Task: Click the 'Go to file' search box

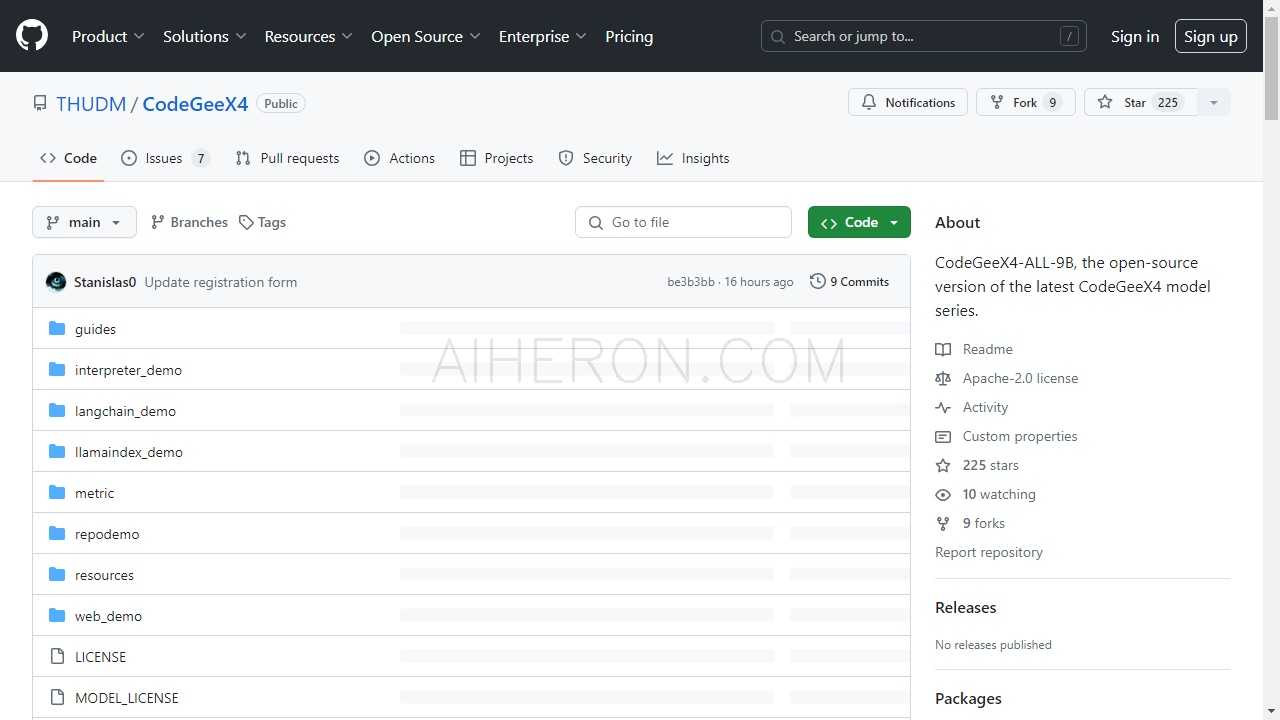Action: (683, 222)
